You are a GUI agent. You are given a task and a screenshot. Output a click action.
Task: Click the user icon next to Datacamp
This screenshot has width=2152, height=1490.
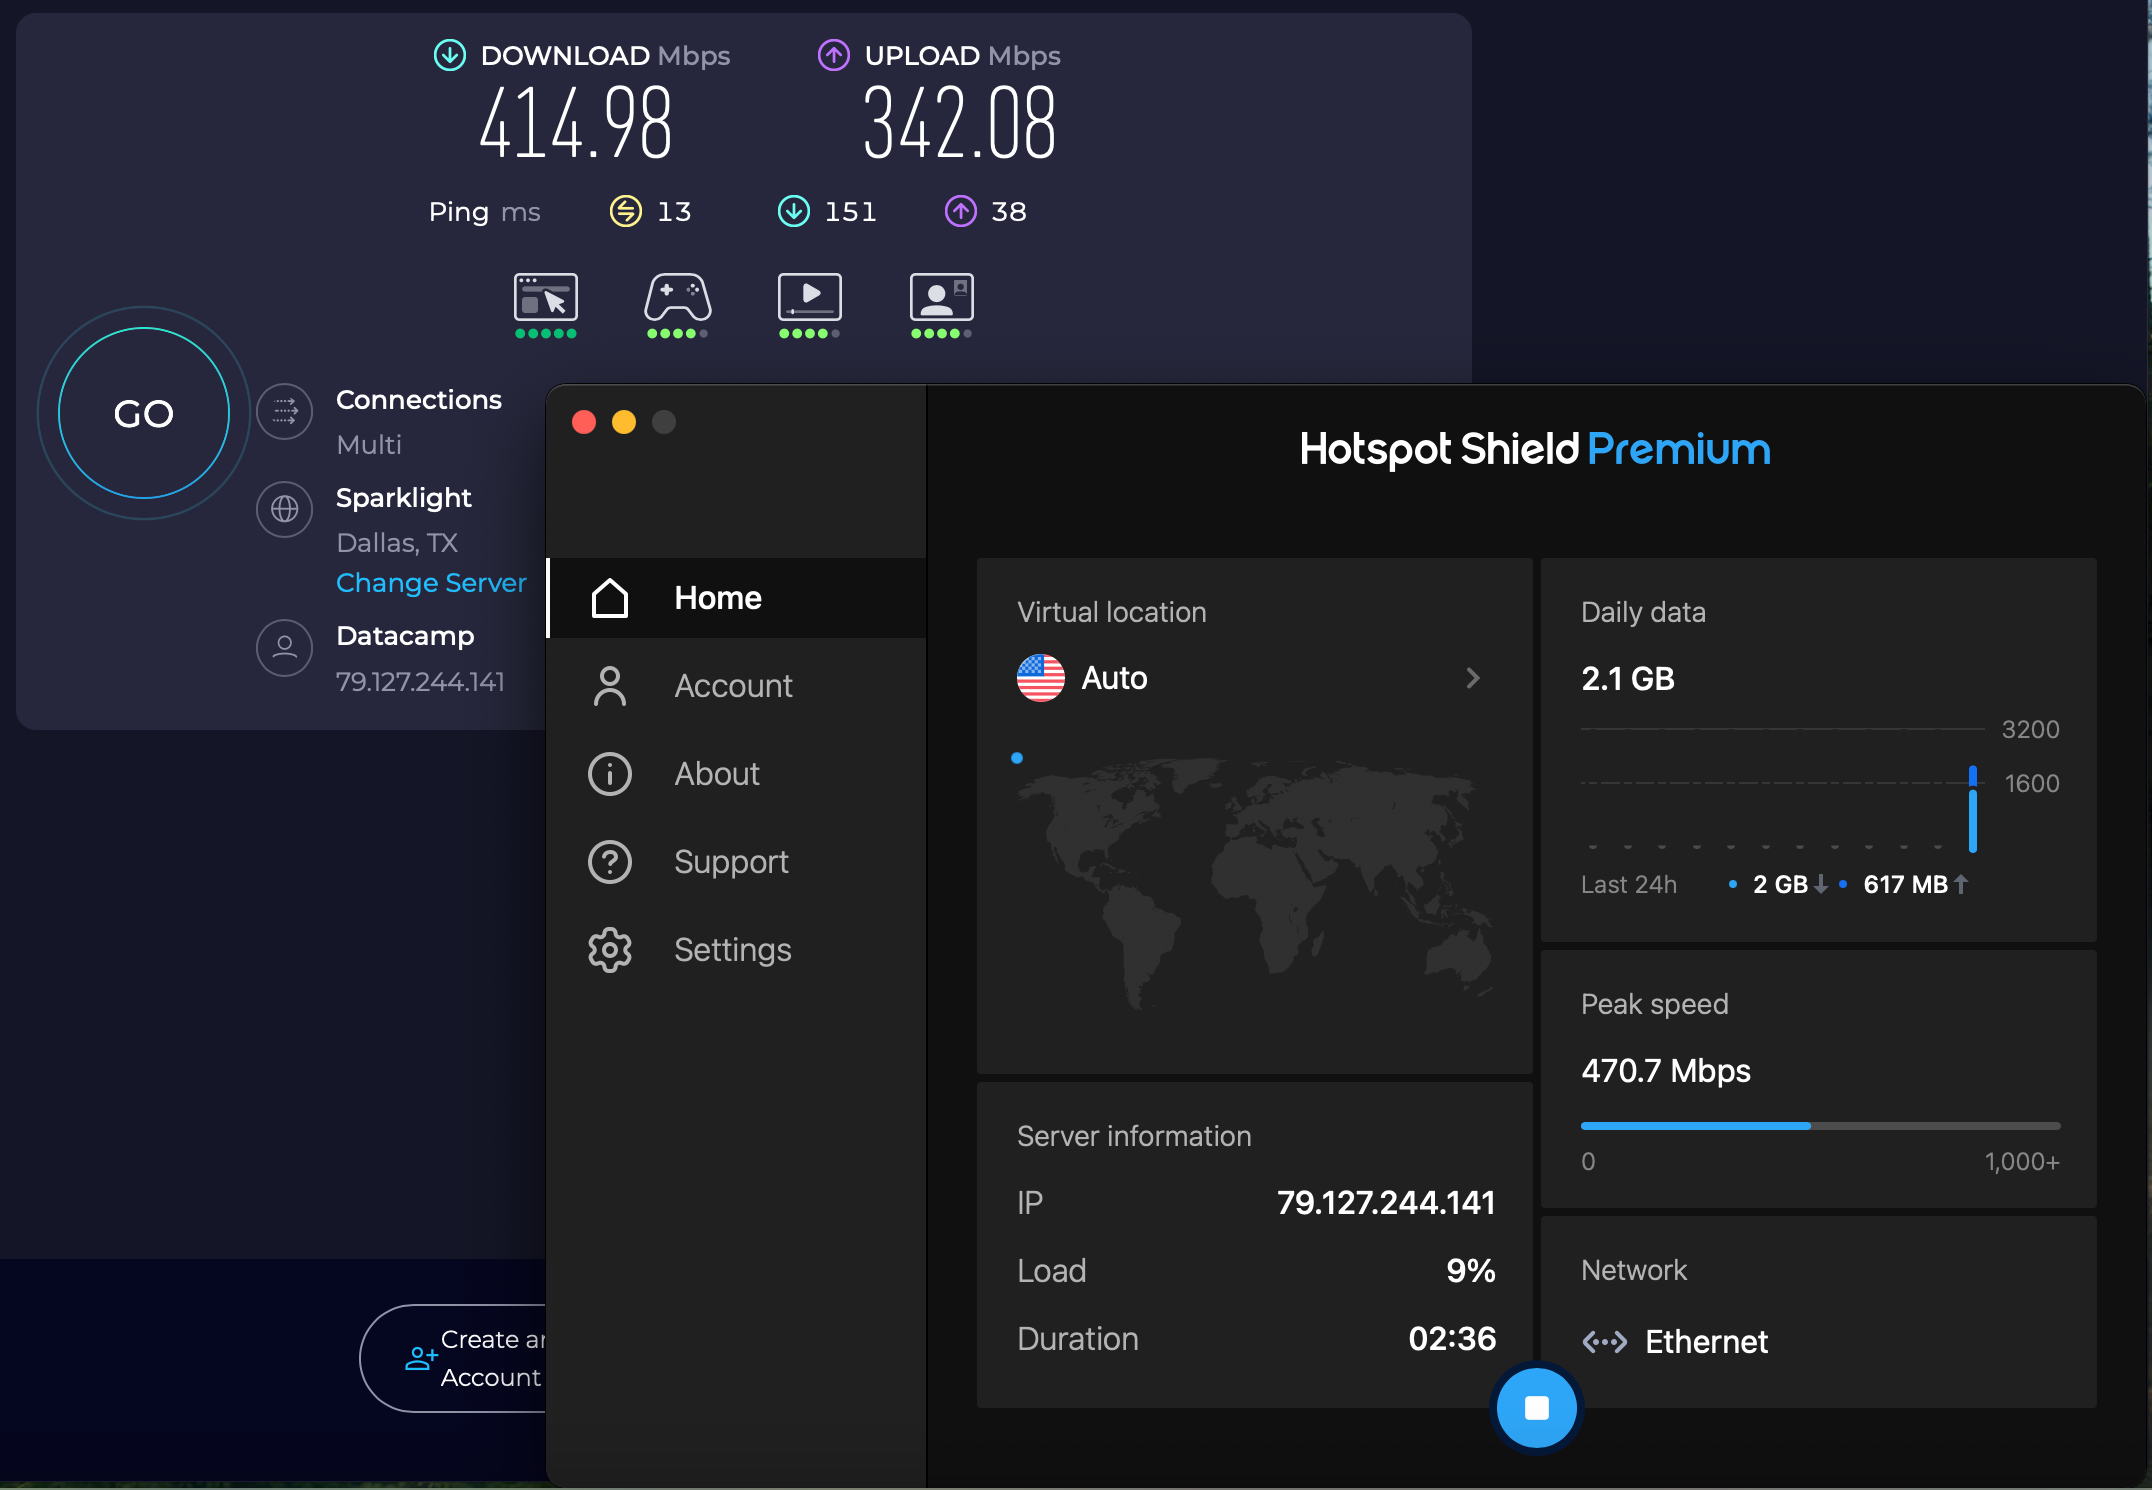click(x=285, y=647)
